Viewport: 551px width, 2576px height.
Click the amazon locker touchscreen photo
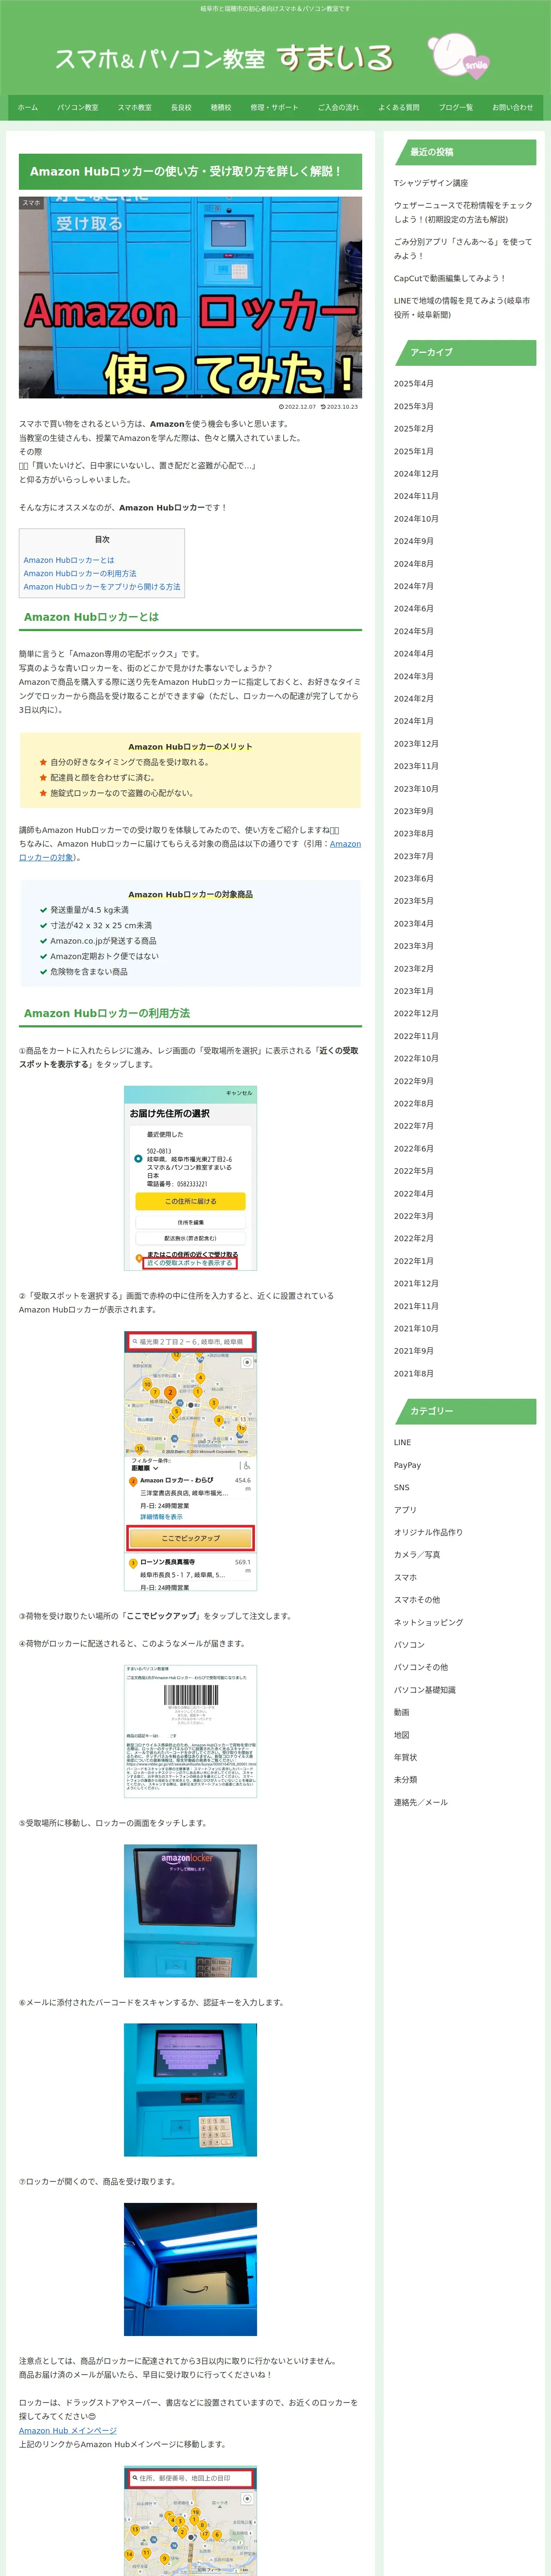pos(190,1910)
